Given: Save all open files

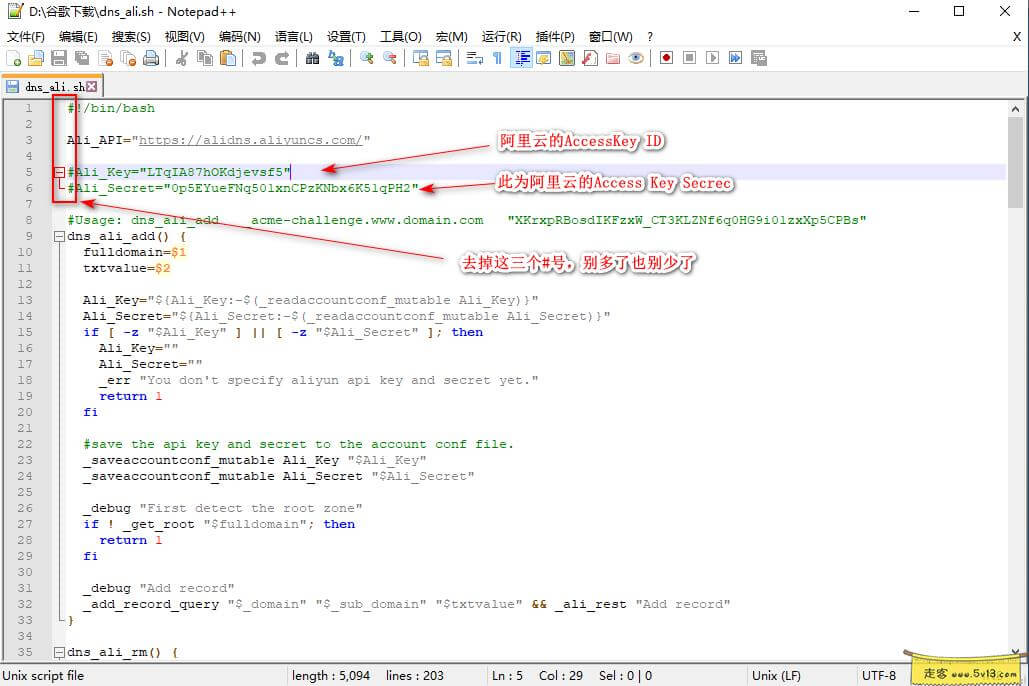Looking at the screenshot, I should 80,59.
